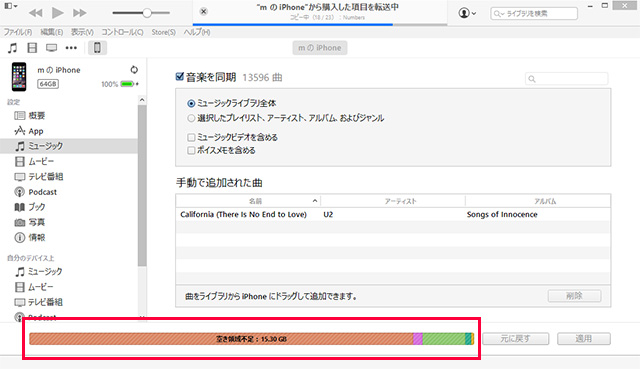Click the sidebar scrollbar thumb
Image resolution: width=640 pixels, height=369 pixels.
[142, 186]
